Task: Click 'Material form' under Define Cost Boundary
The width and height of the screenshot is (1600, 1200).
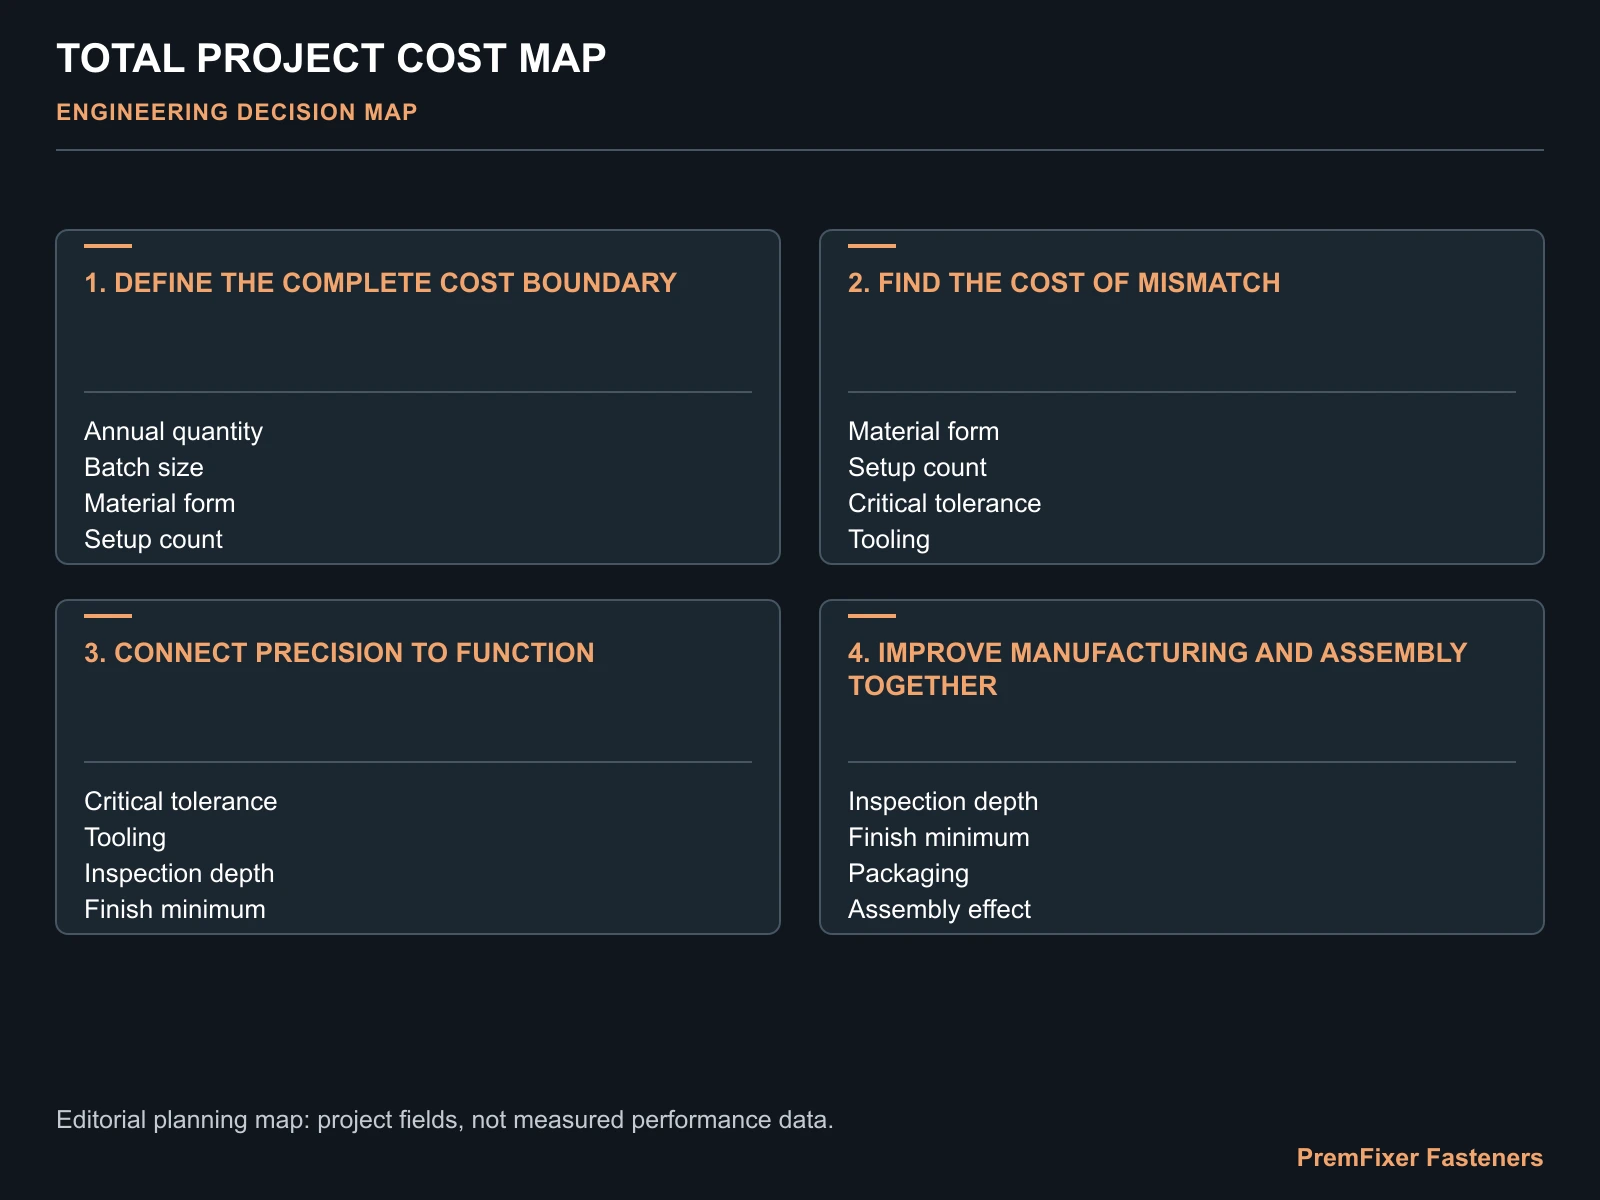Action: click(x=160, y=503)
